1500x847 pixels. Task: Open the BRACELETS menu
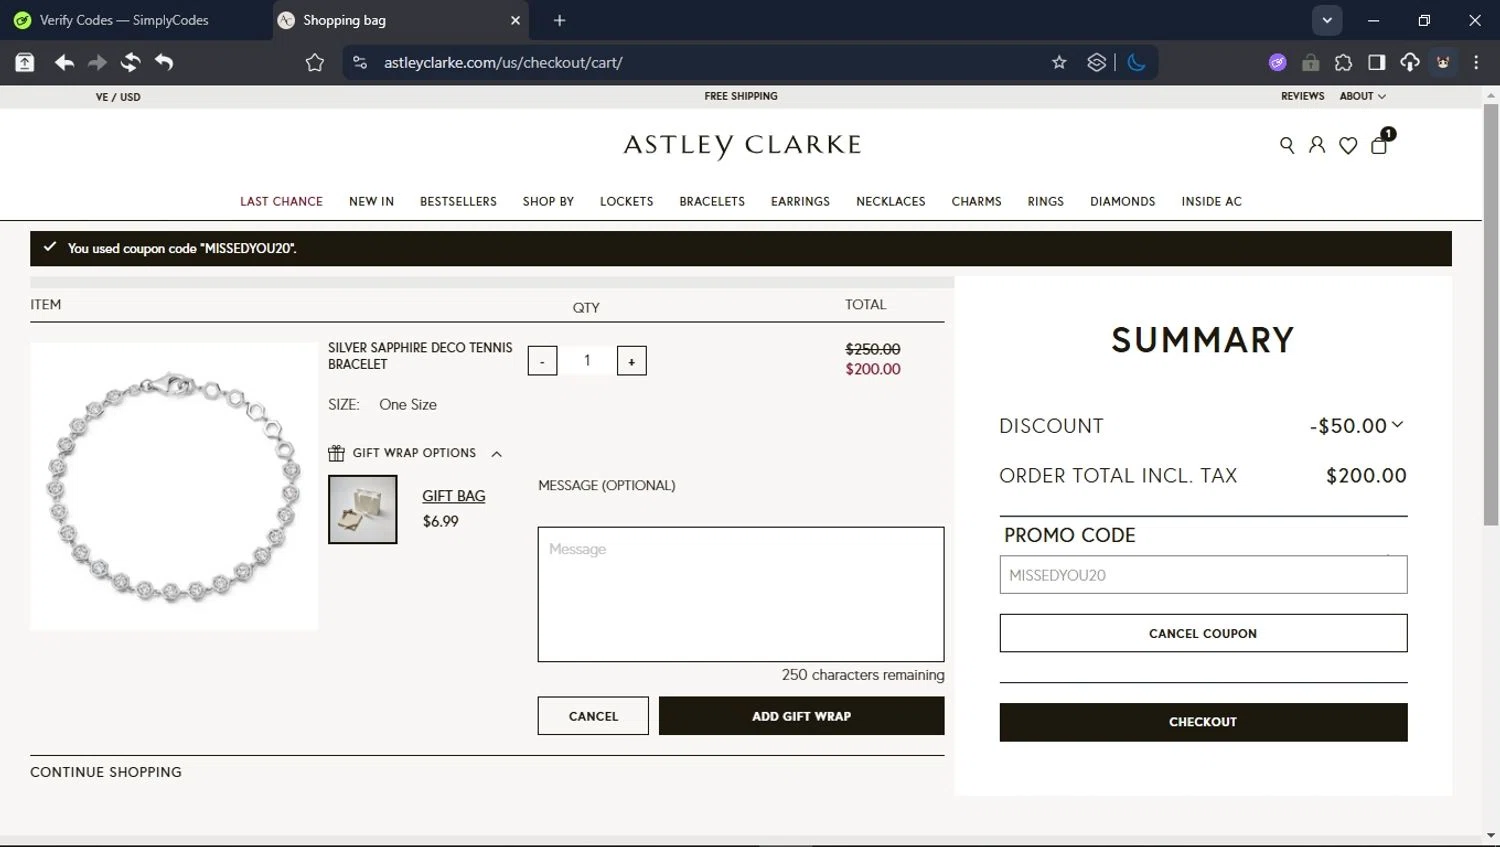point(712,201)
